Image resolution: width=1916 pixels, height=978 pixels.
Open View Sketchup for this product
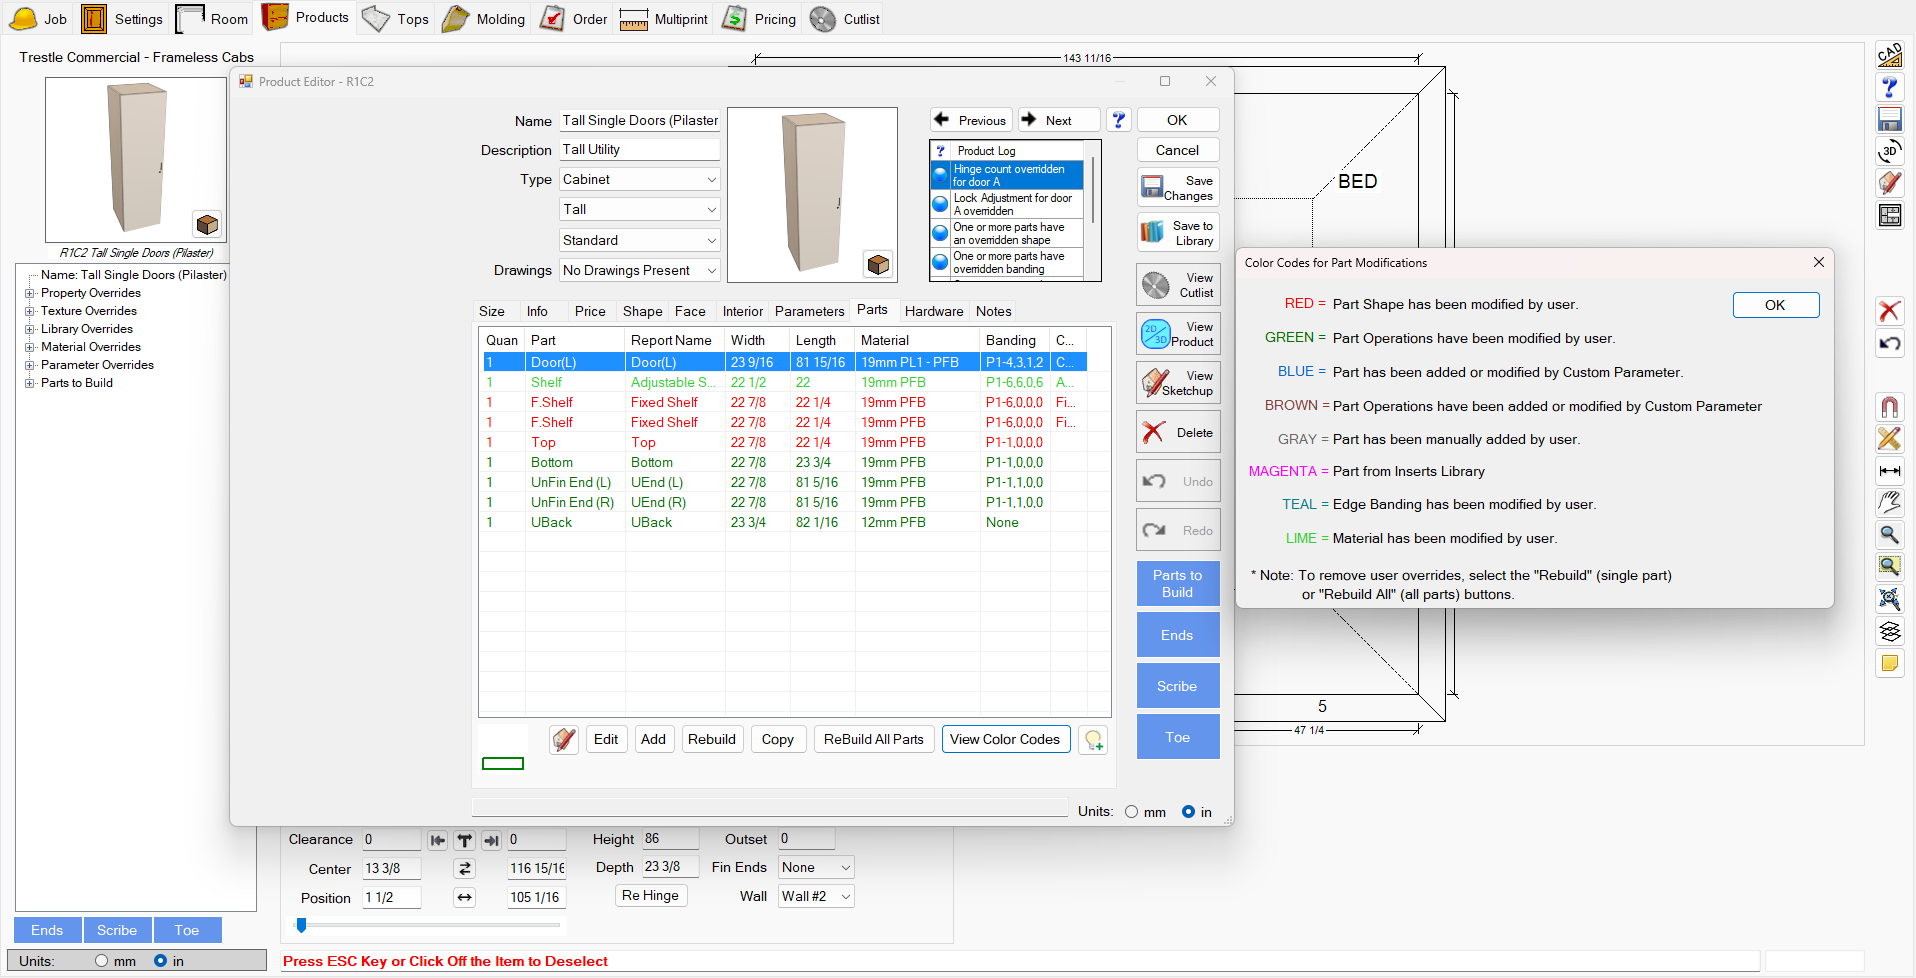pos(1177,383)
